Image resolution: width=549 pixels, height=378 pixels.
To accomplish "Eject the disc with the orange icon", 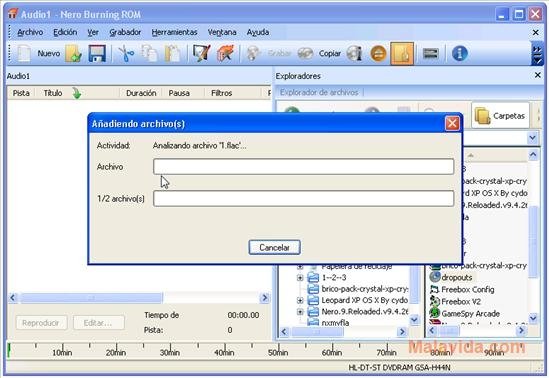I will 378,54.
